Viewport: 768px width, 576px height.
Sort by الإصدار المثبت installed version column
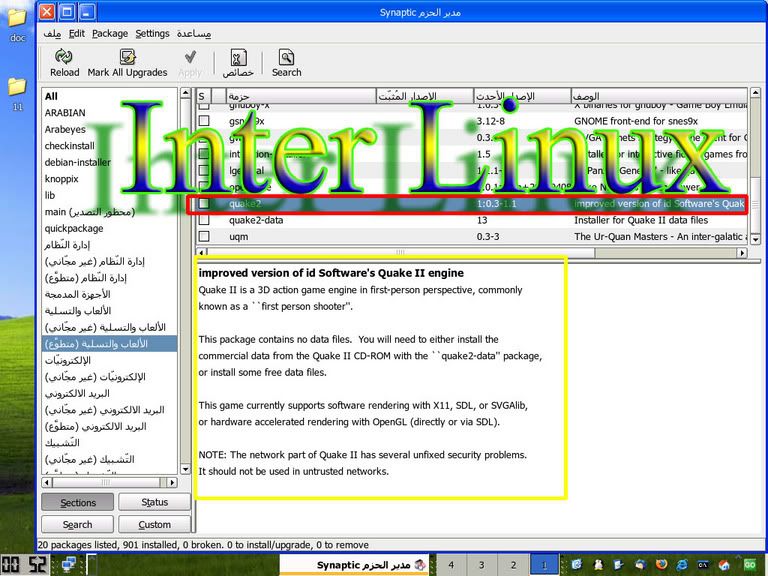point(425,96)
